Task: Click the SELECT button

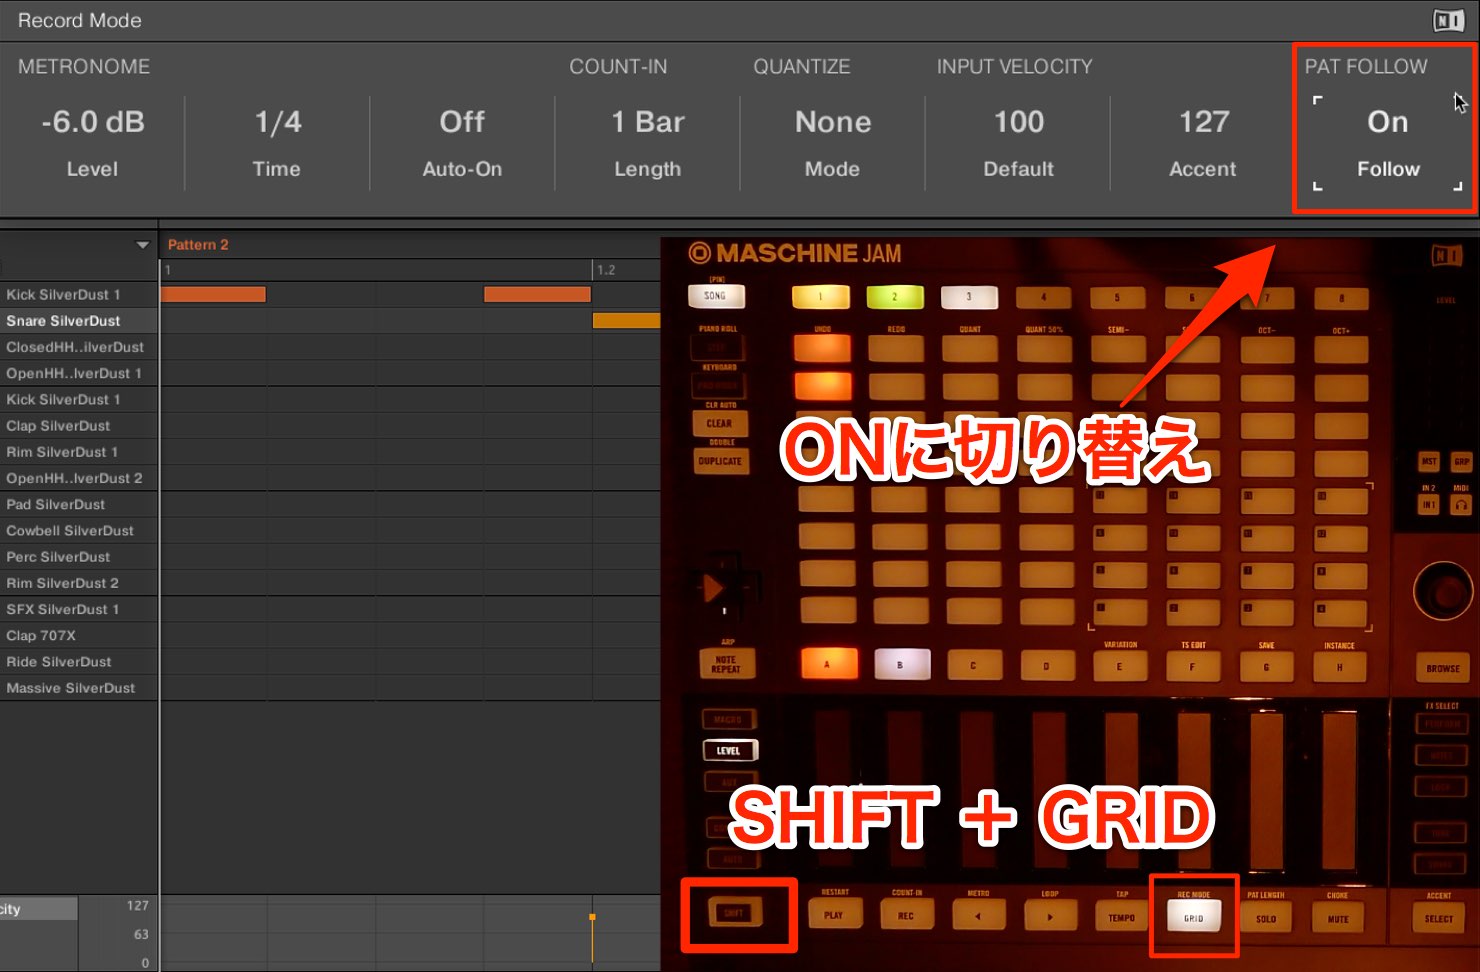Action: [1438, 917]
